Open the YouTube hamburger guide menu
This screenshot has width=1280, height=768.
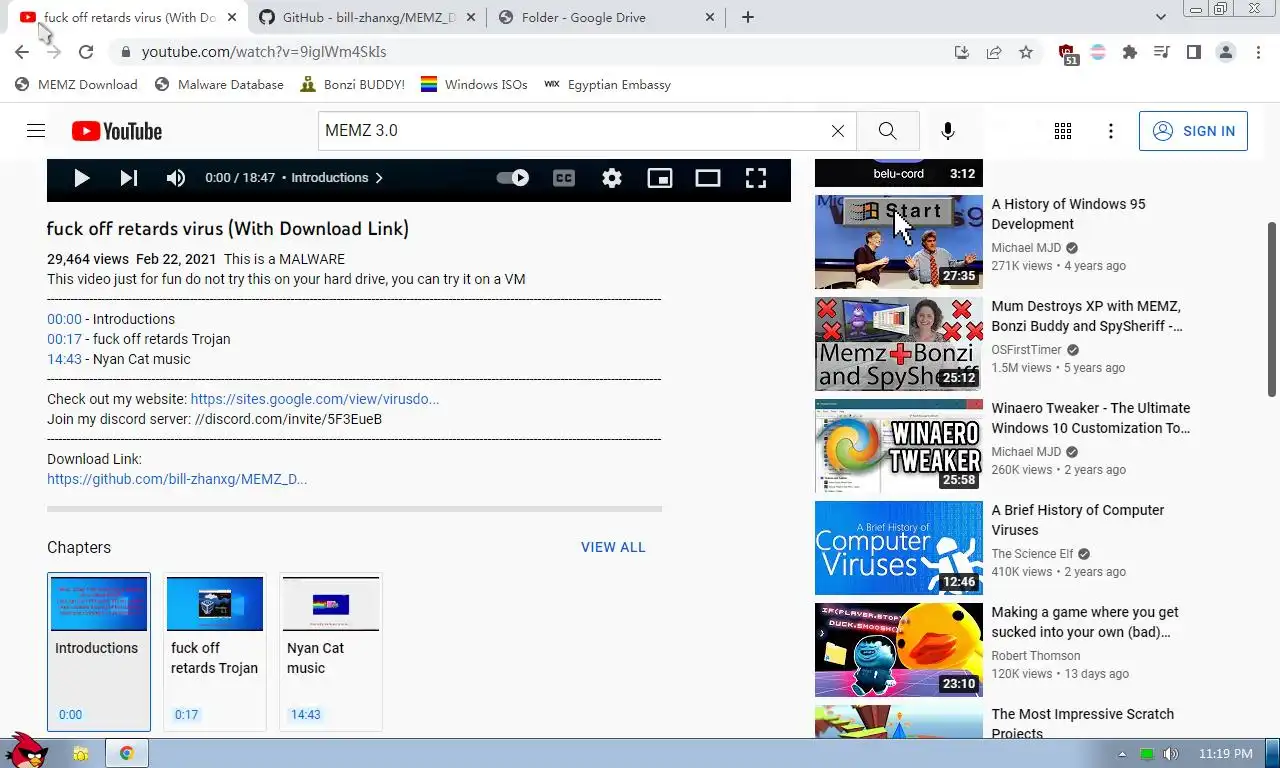tap(36, 131)
